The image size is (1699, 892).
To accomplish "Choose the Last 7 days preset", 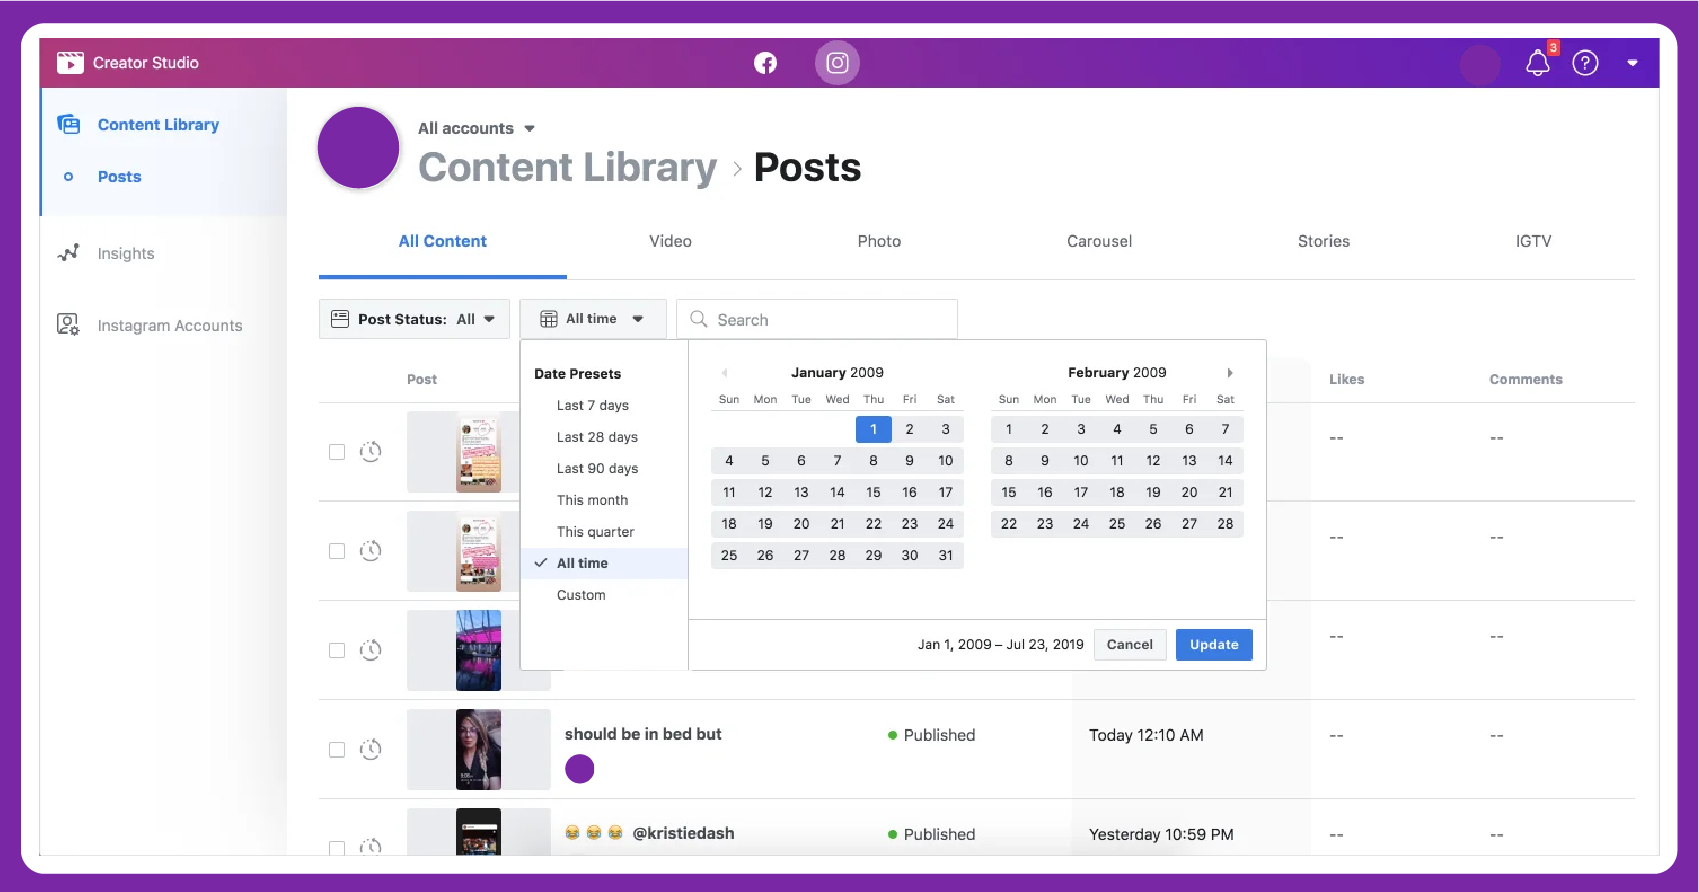I will 593,405.
